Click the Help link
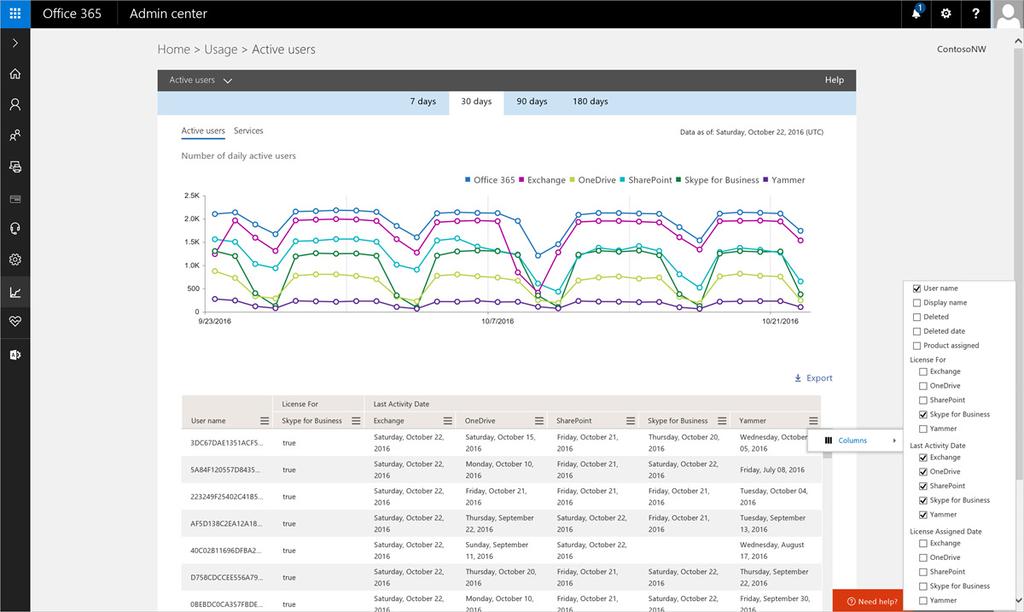Image resolution: width=1024 pixels, height=612 pixels. (834, 80)
